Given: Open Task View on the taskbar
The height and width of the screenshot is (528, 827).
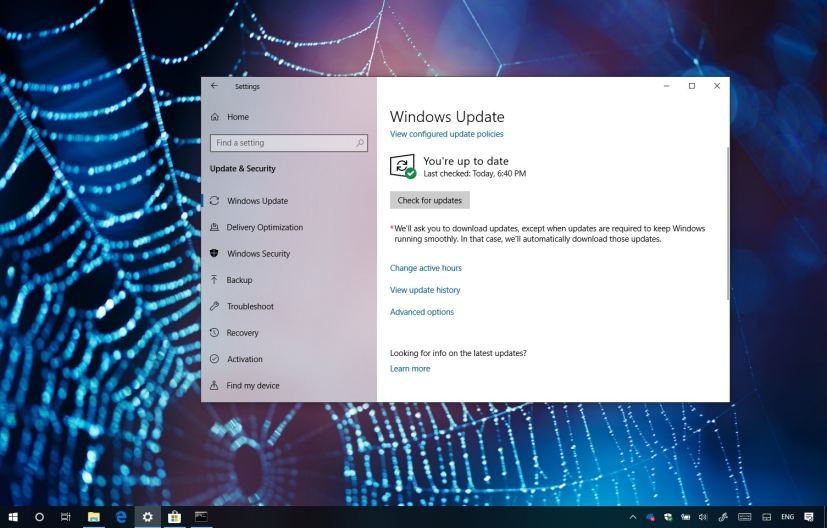Looking at the screenshot, I should tap(66, 517).
